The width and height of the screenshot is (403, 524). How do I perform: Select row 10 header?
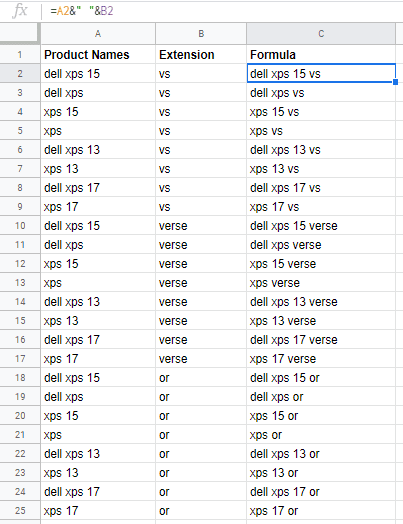click(x=20, y=226)
